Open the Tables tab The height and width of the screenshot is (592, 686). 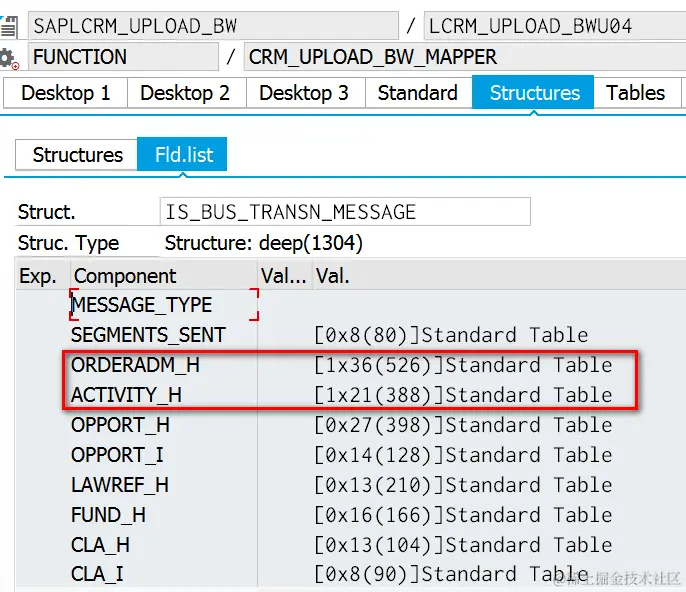(637, 93)
